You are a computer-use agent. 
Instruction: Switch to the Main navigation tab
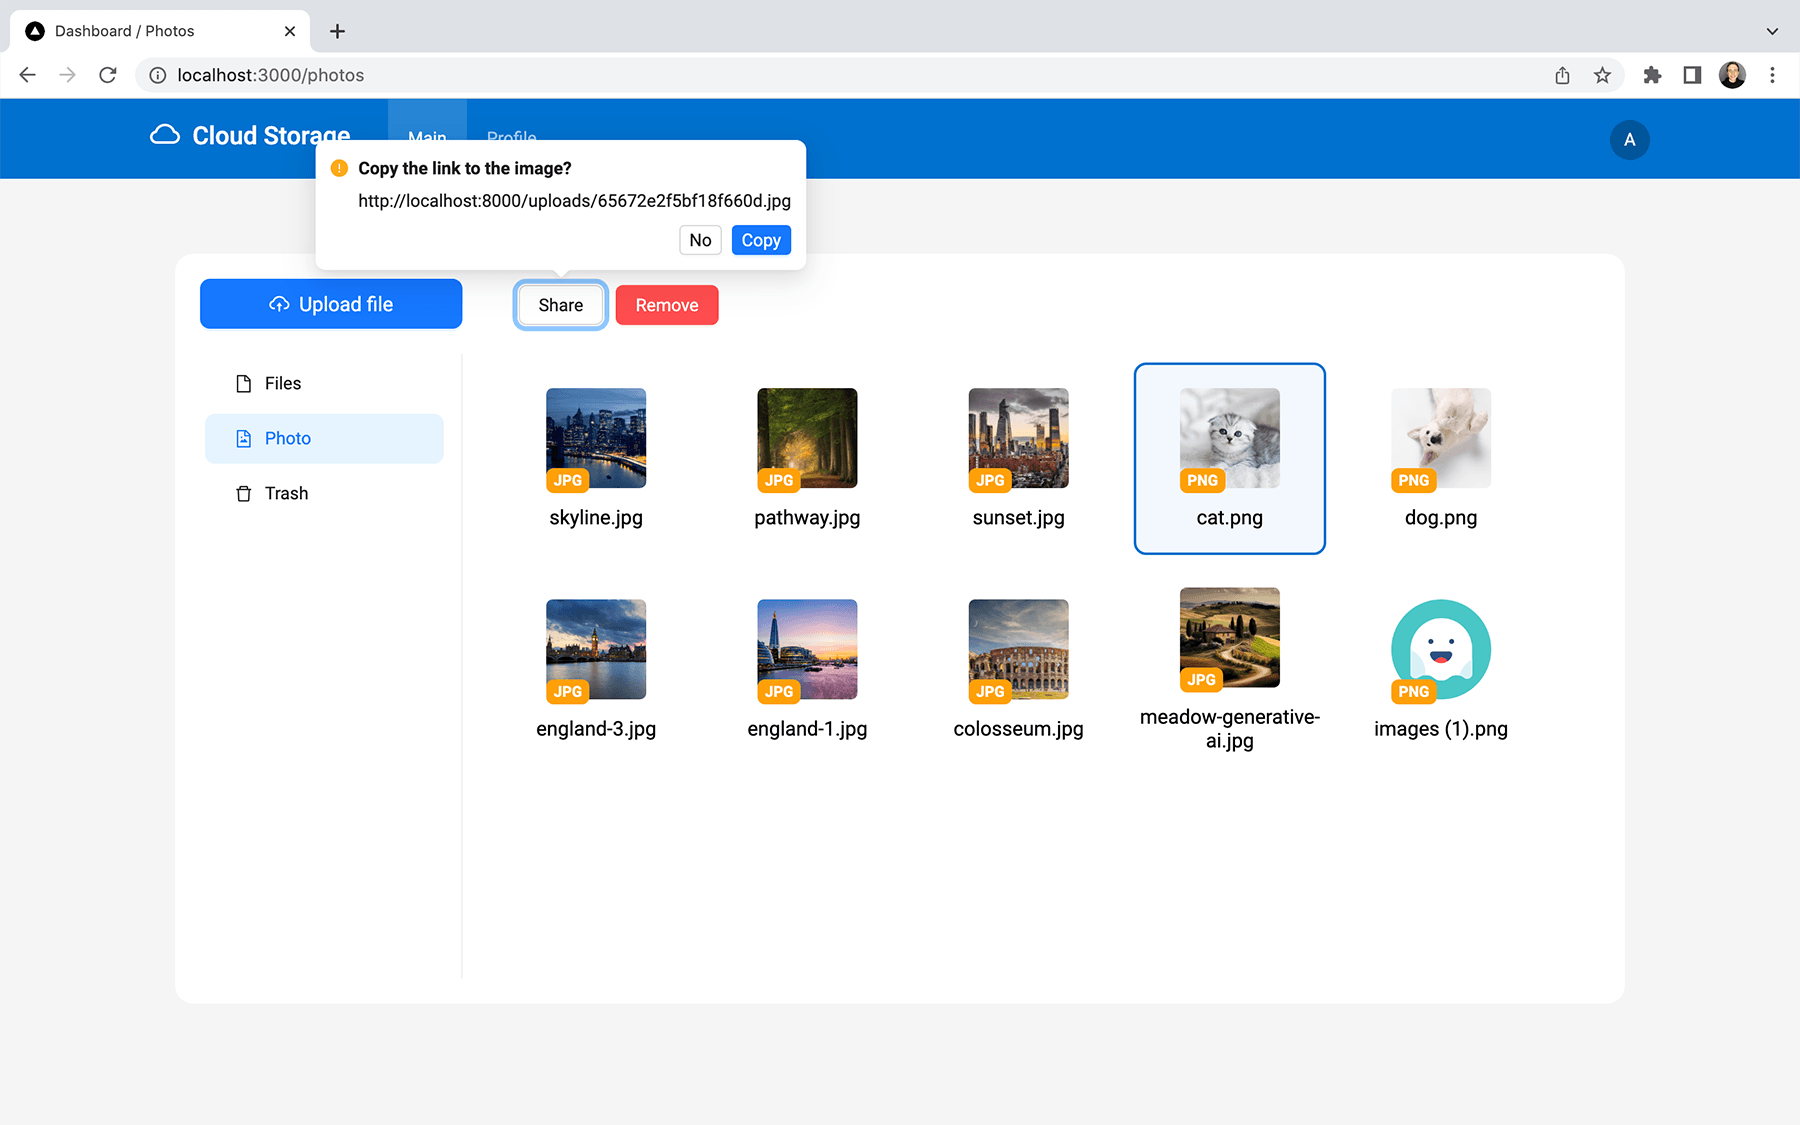[x=427, y=137]
